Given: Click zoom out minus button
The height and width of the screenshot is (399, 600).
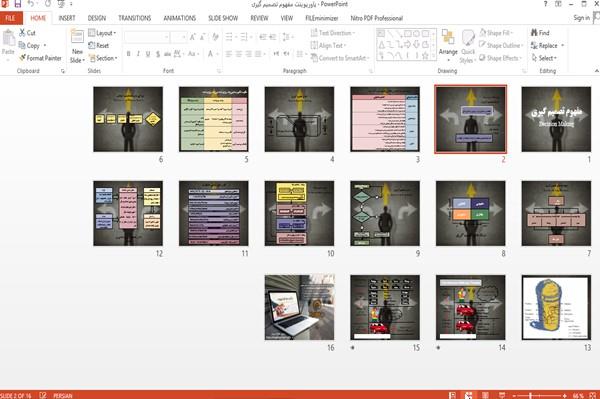Looking at the screenshot, I should [x=514, y=395].
